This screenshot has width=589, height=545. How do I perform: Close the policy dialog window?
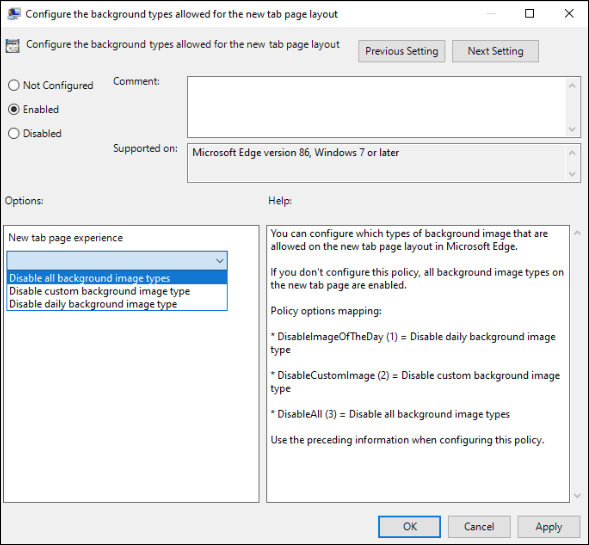point(569,14)
